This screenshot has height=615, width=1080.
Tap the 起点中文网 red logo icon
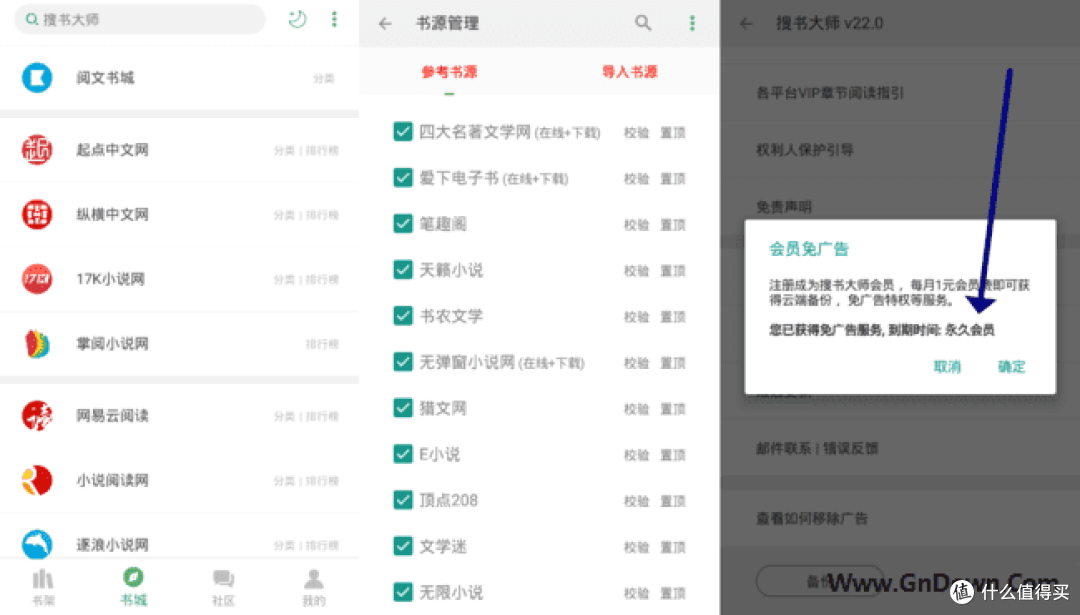pos(37,149)
